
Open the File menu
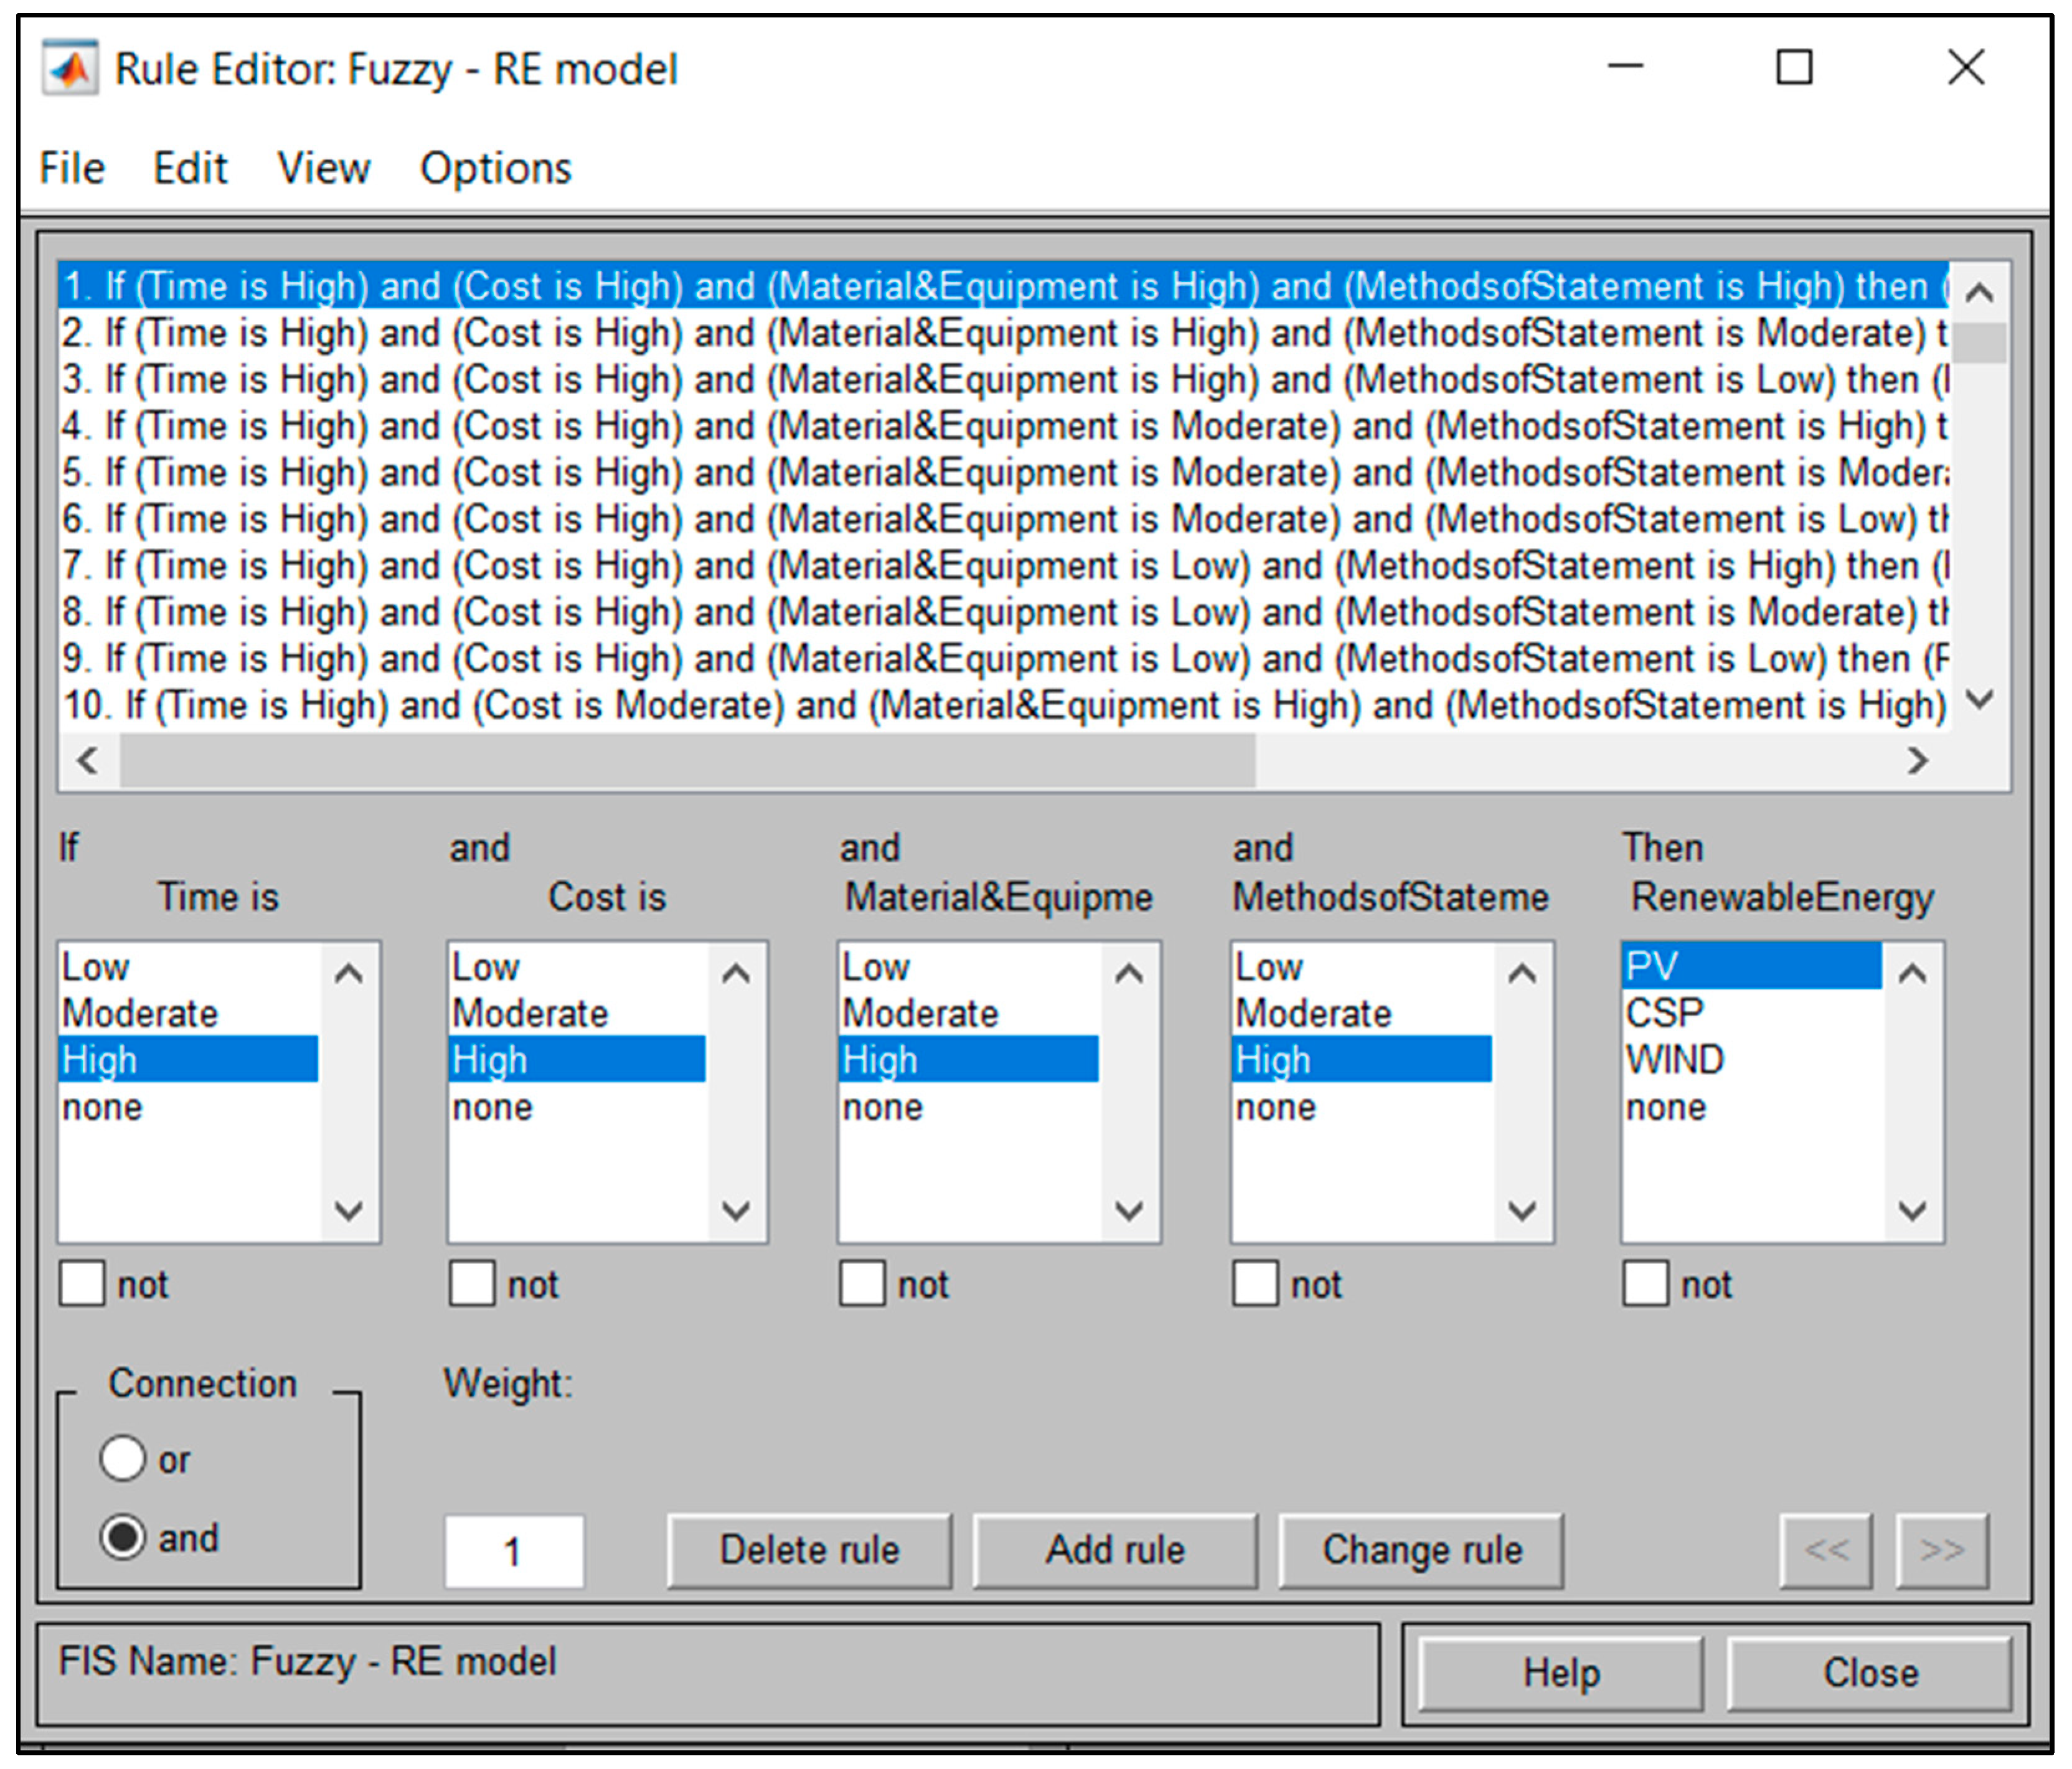point(72,168)
